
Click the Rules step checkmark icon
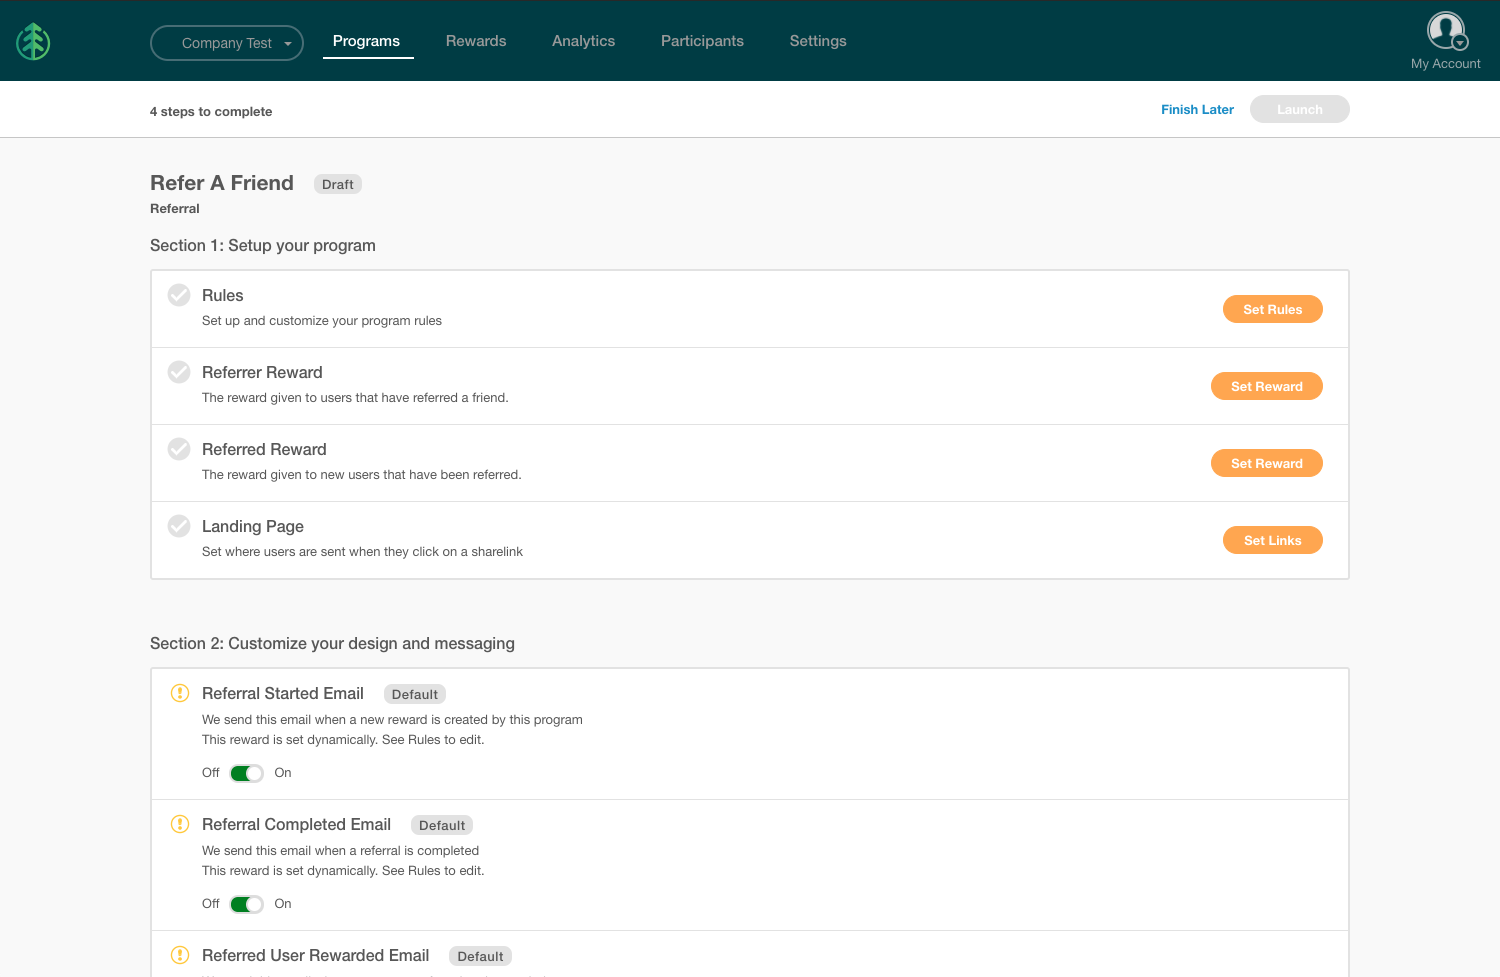click(179, 295)
